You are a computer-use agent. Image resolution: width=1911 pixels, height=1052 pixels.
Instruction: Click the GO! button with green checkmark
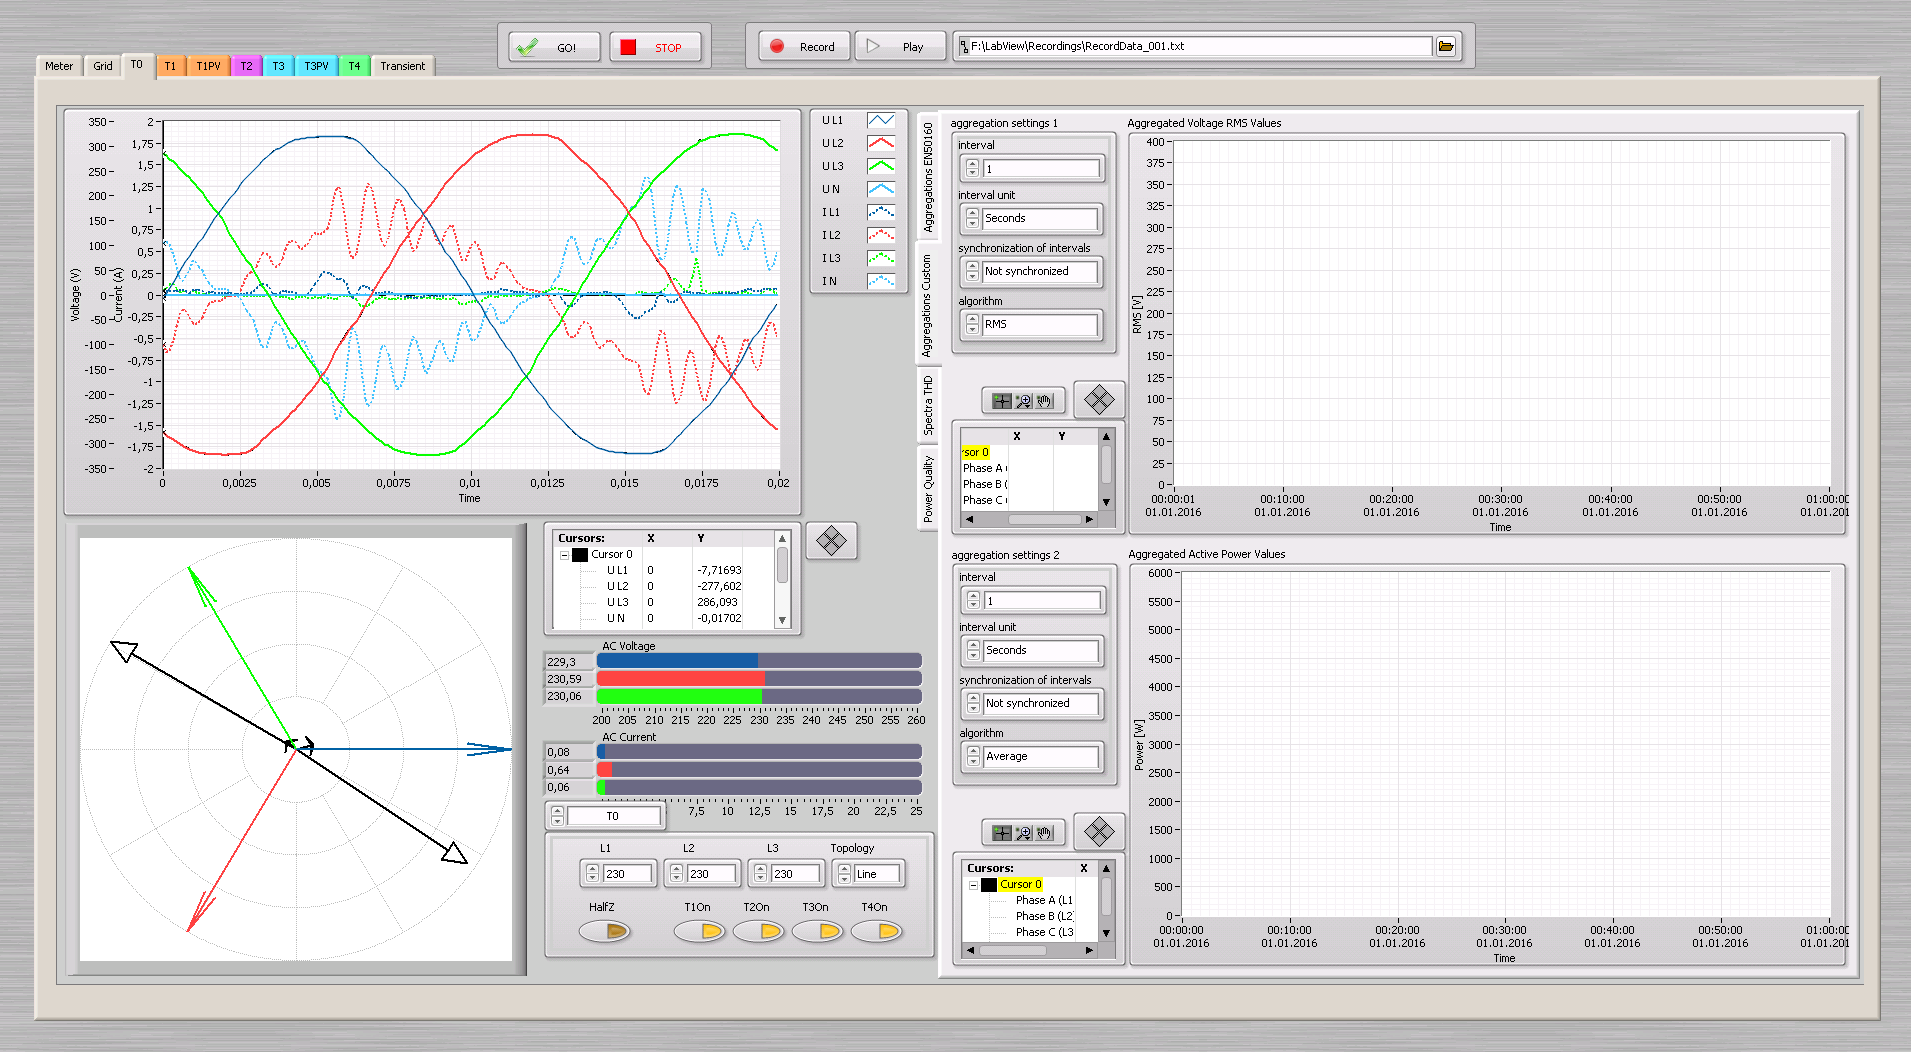tap(554, 47)
